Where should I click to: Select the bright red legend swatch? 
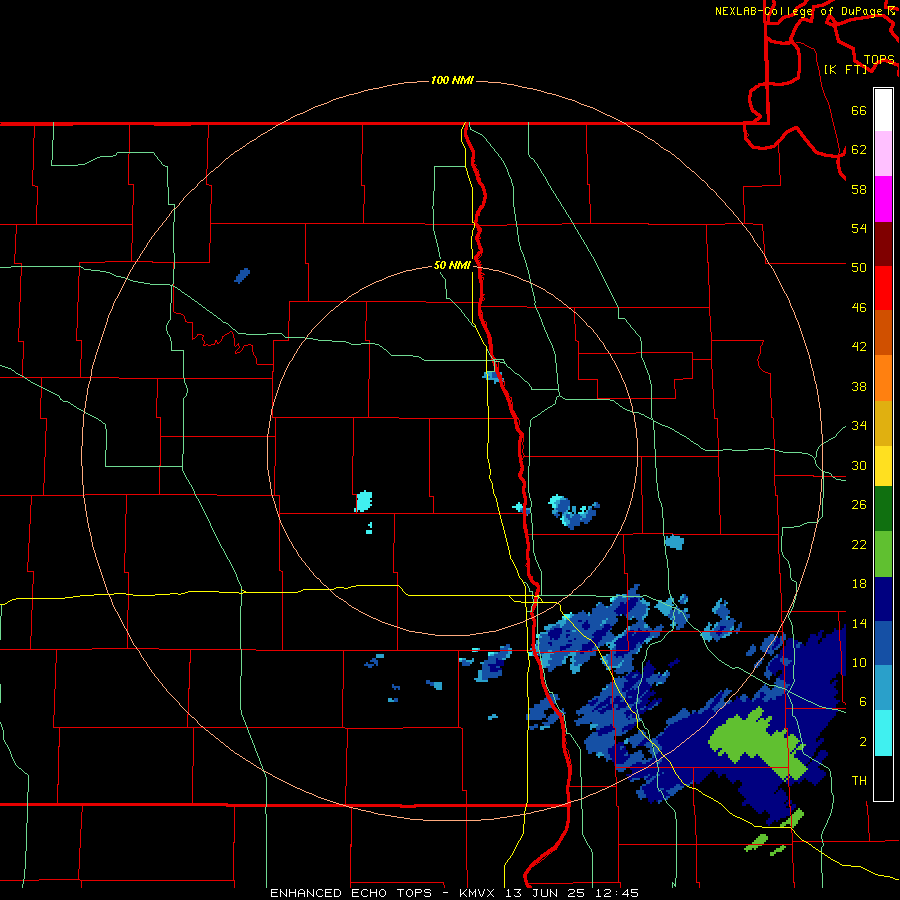(883, 288)
